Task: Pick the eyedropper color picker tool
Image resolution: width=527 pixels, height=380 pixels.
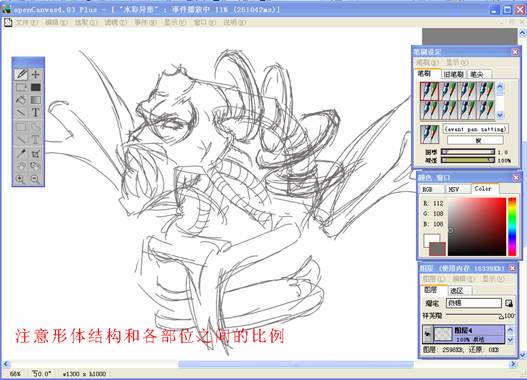Action: (x=21, y=154)
